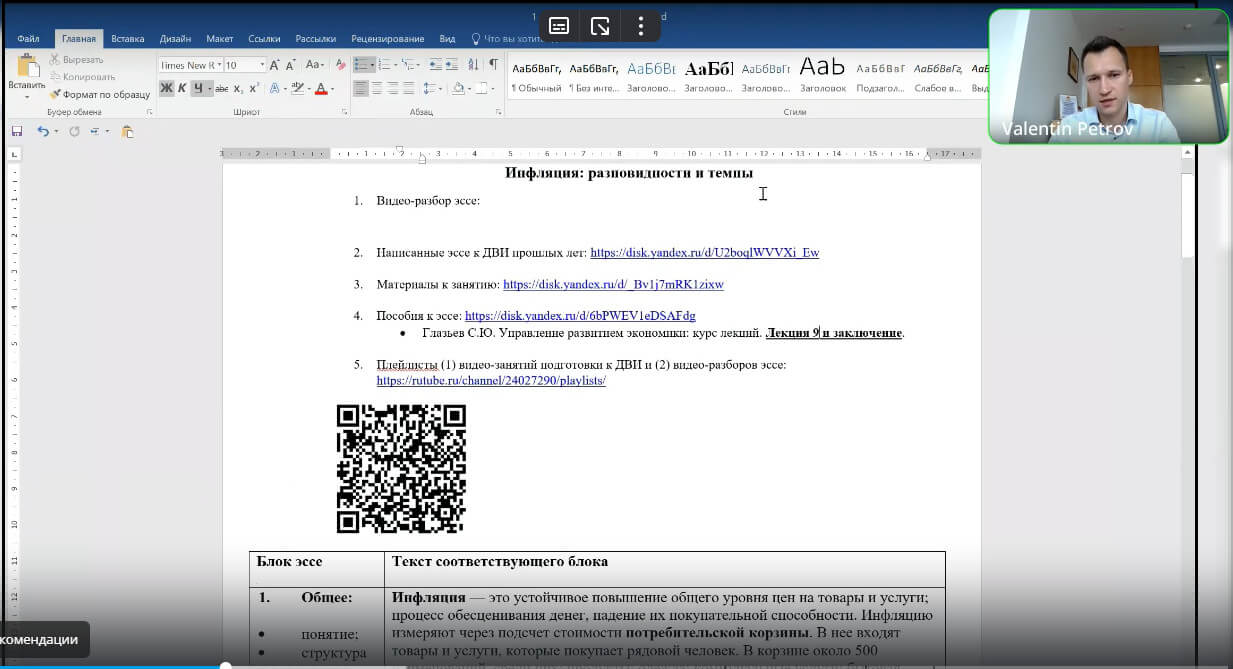1233x669 pixels.
Task: Open the bullets library dropdown arrow
Action: coord(372,64)
